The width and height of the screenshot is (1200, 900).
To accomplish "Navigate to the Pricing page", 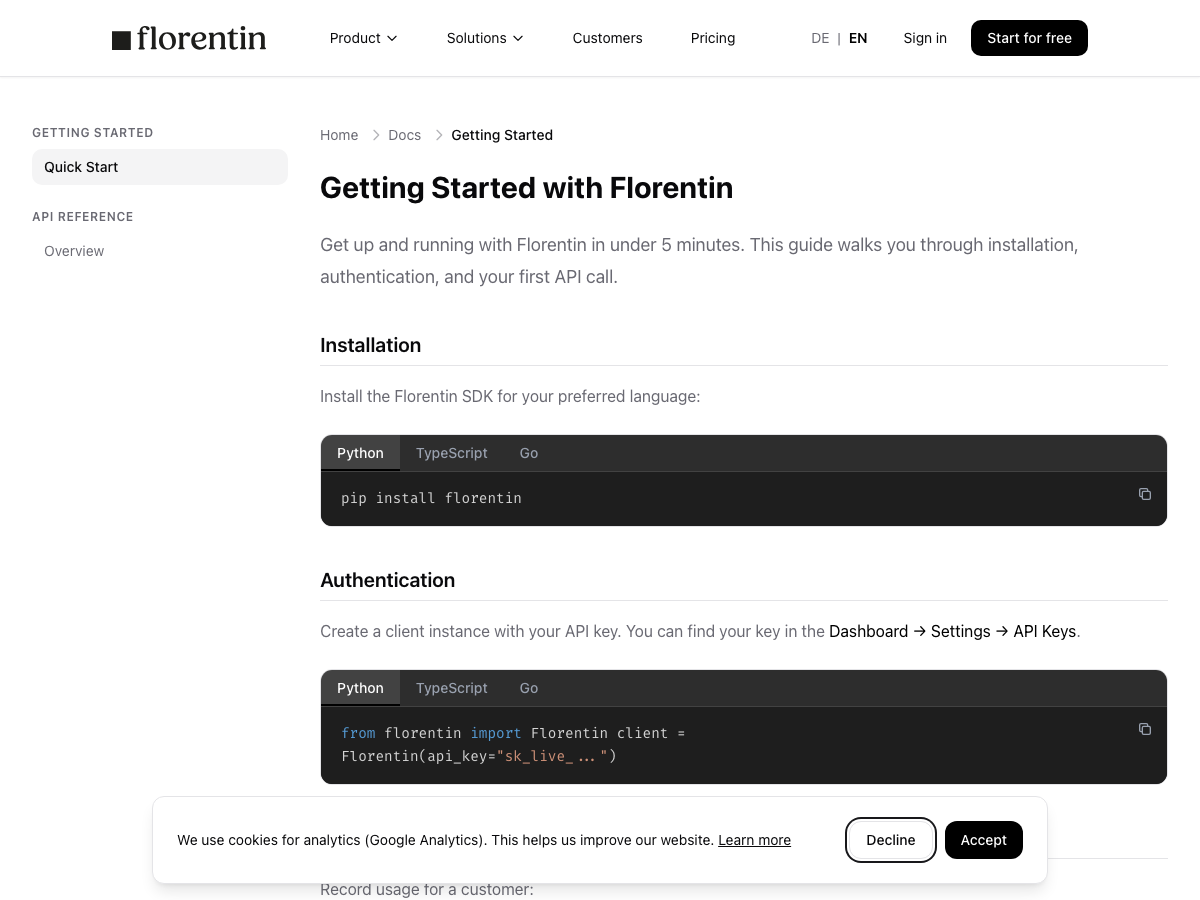I will [713, 38].
